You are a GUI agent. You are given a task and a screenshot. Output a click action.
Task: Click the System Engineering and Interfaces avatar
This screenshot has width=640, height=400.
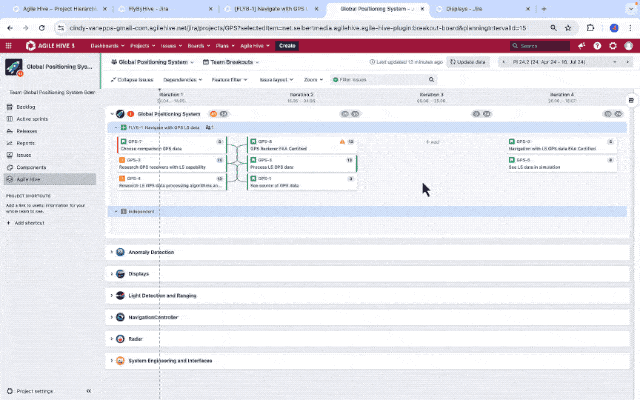coord(120,360)
